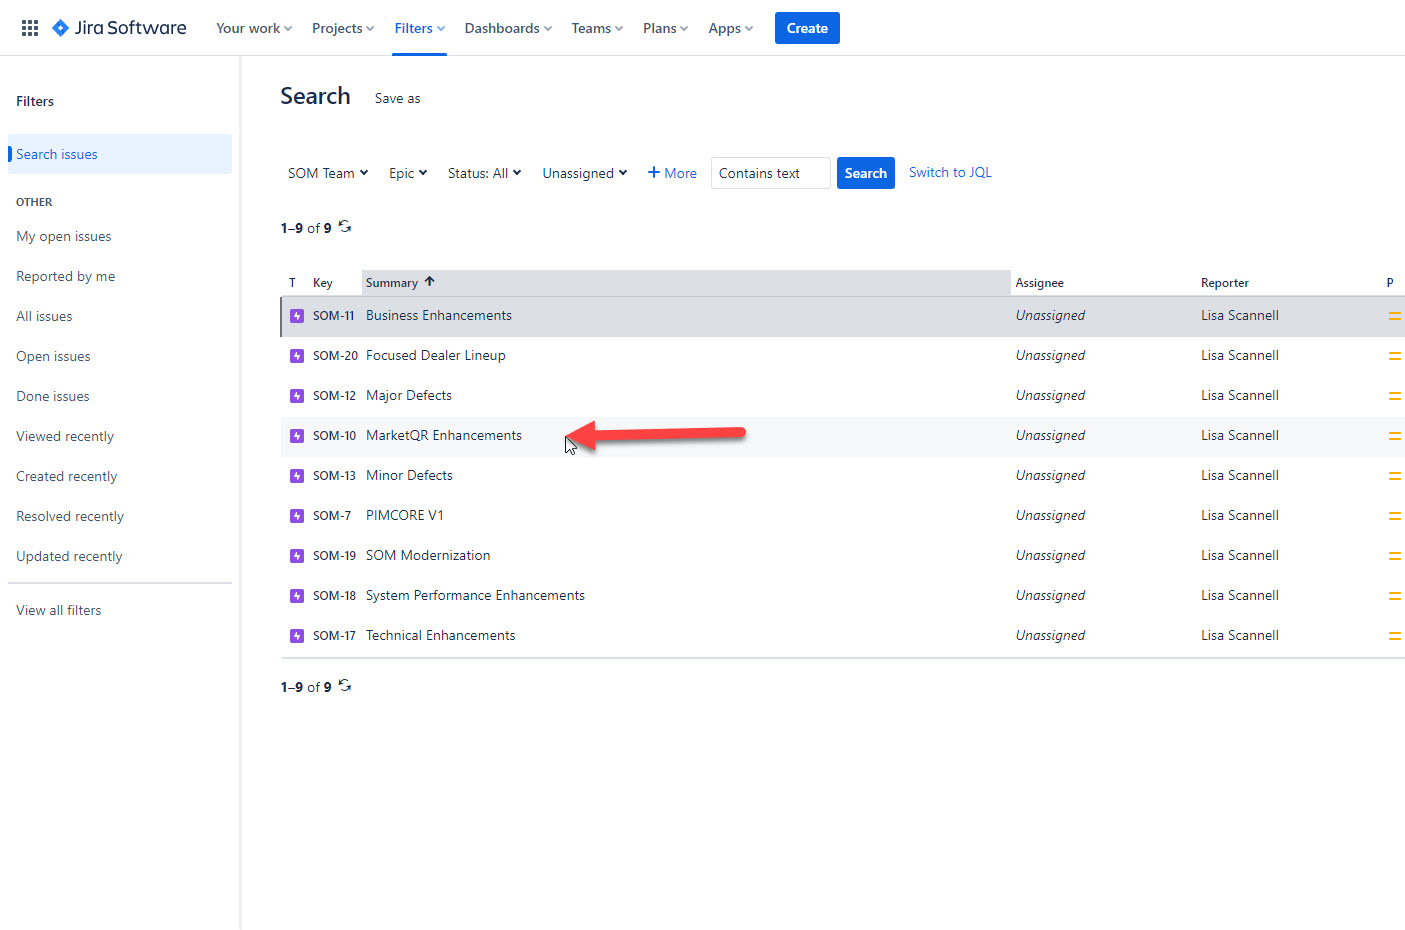
Task: Click the Jira Software logo
Action: (119, 27)
